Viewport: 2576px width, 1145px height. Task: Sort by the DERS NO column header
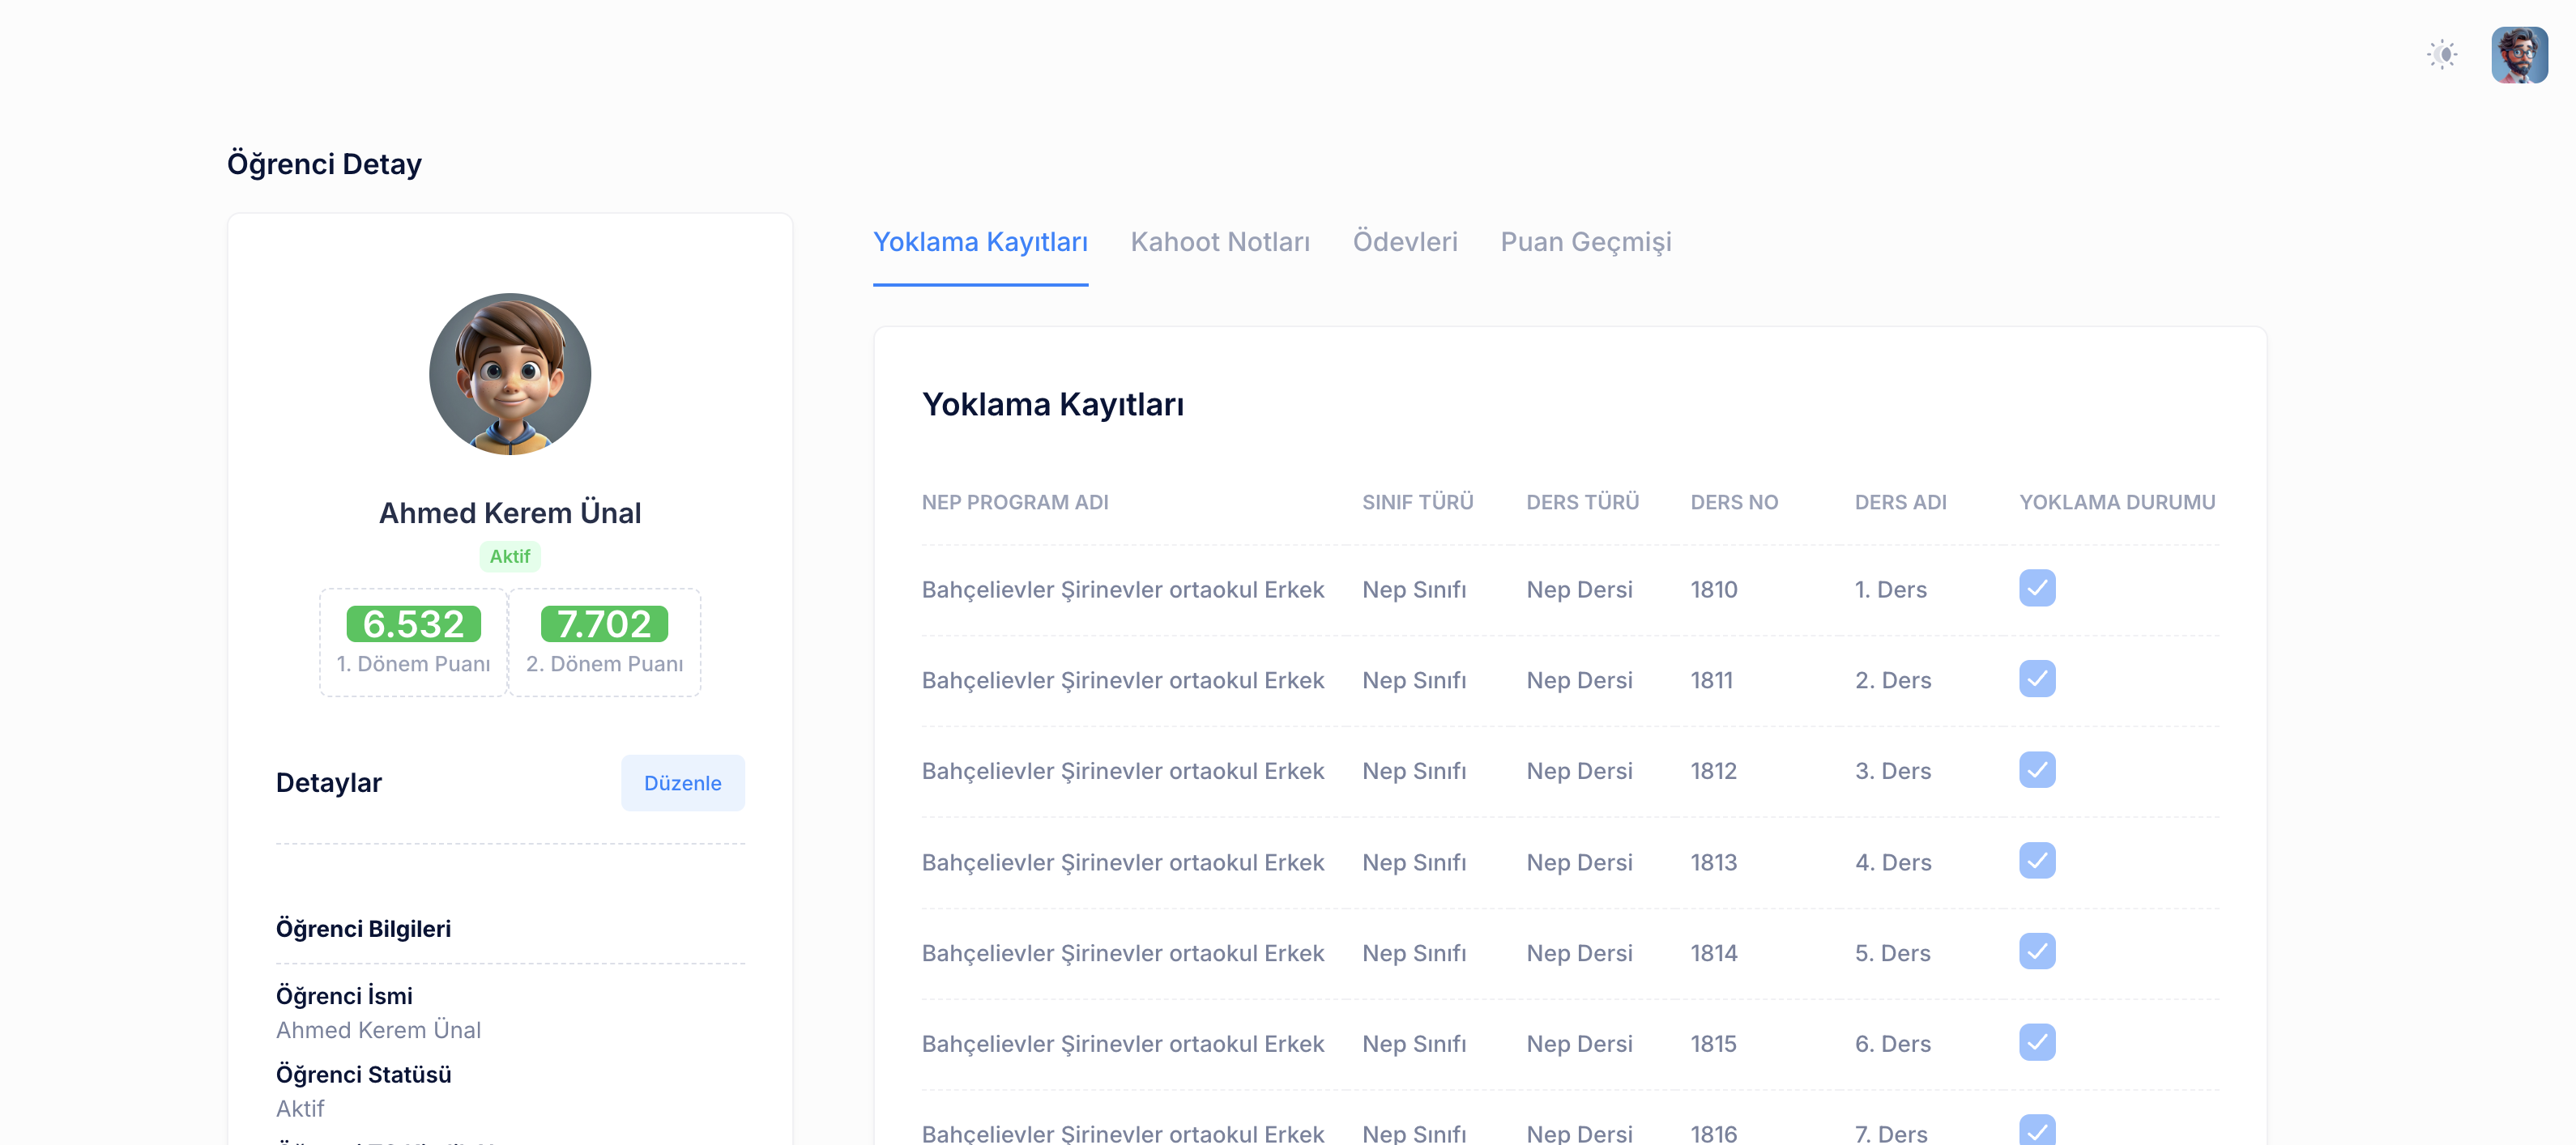(x=1733, y=502)
